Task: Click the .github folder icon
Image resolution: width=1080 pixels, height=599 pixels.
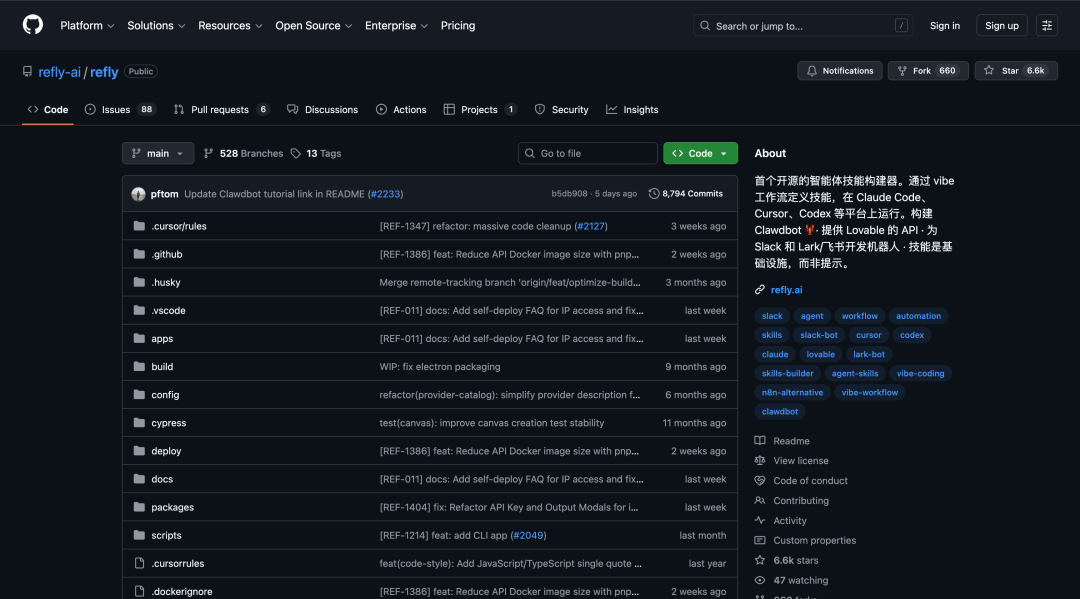Action: [x=139, y=254]
